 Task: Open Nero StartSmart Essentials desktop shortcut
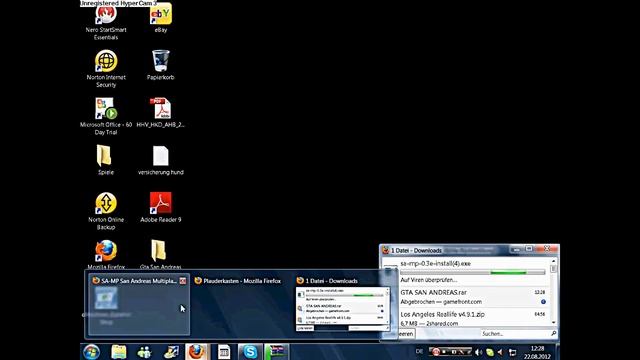pos(106,22)
